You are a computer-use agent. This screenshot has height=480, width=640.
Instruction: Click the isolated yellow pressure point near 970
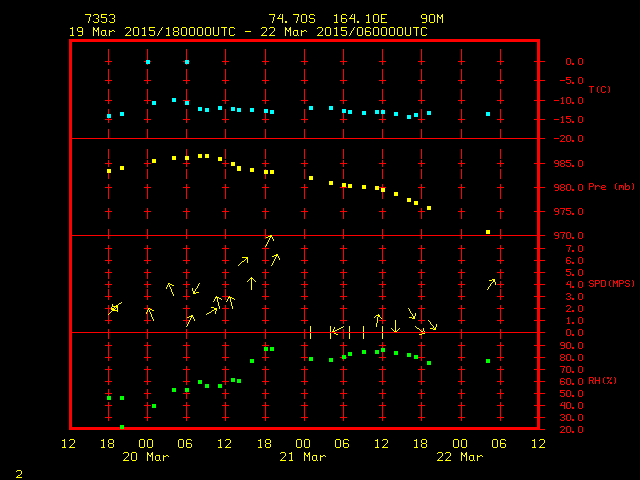(x=488, y=232)
